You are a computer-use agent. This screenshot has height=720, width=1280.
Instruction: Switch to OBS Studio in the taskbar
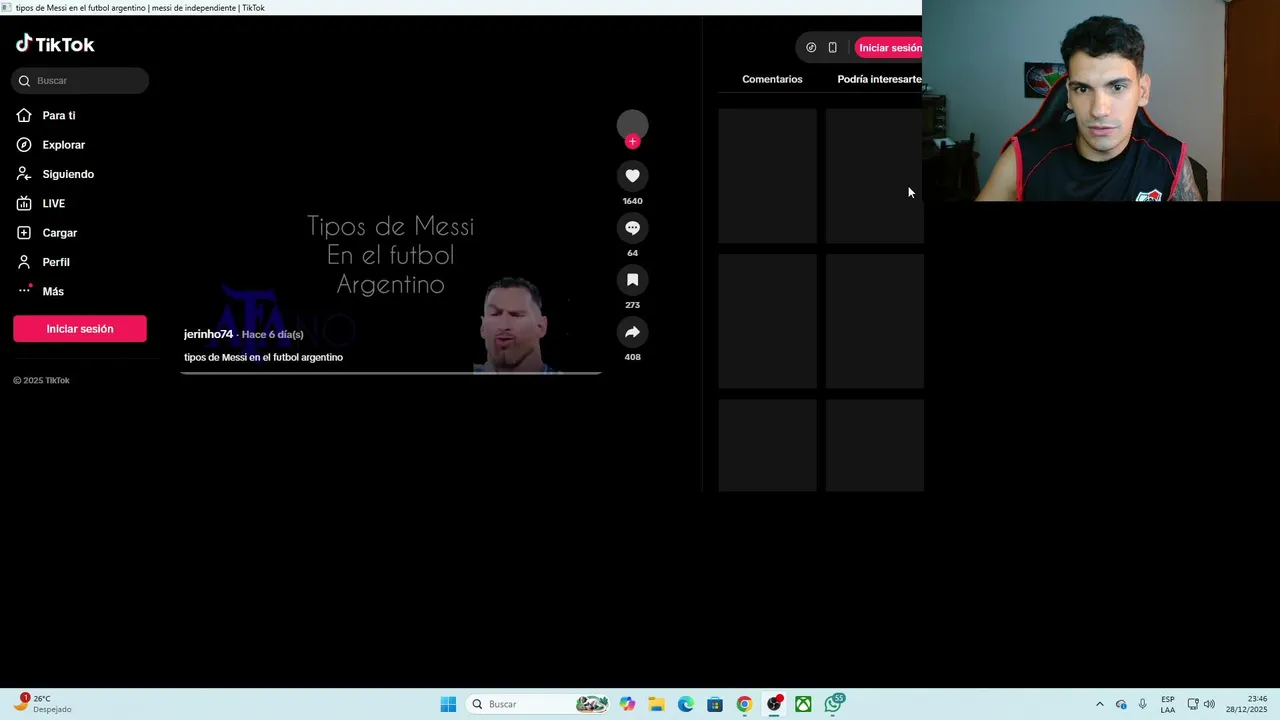(774, 704)
